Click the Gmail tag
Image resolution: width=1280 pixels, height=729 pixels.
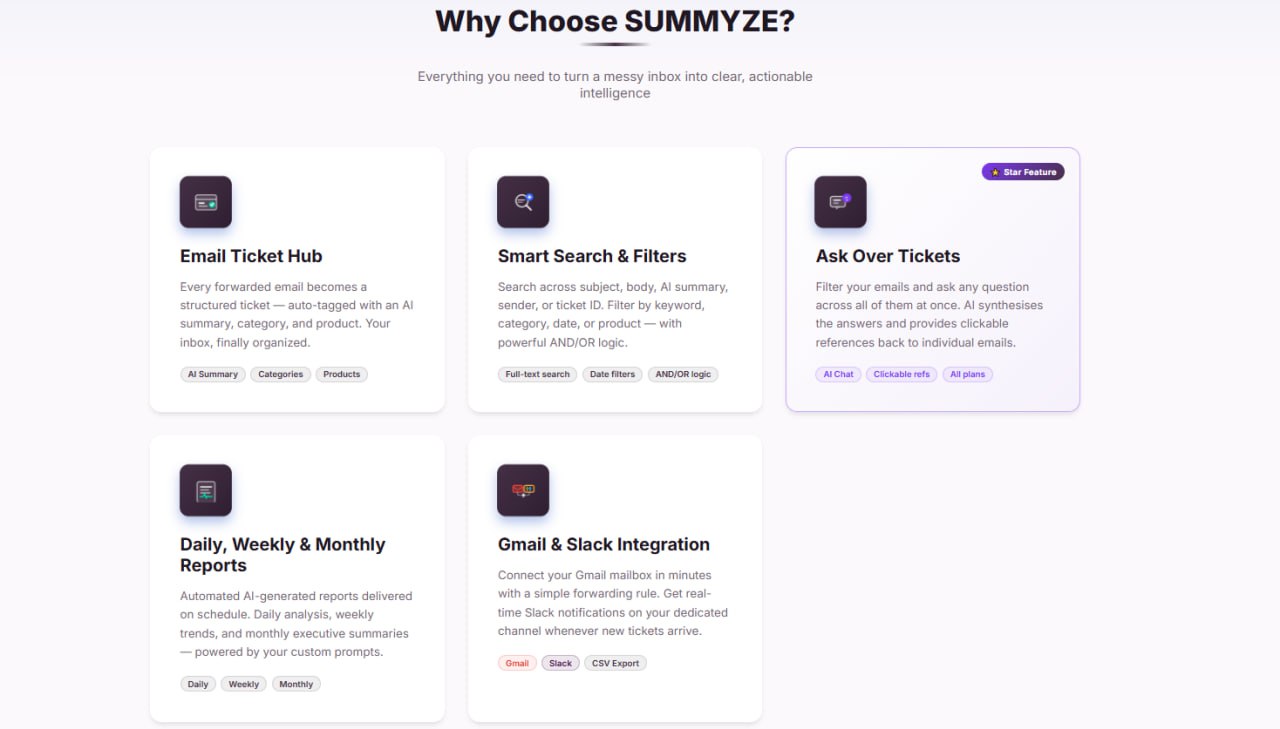point(517,662)
